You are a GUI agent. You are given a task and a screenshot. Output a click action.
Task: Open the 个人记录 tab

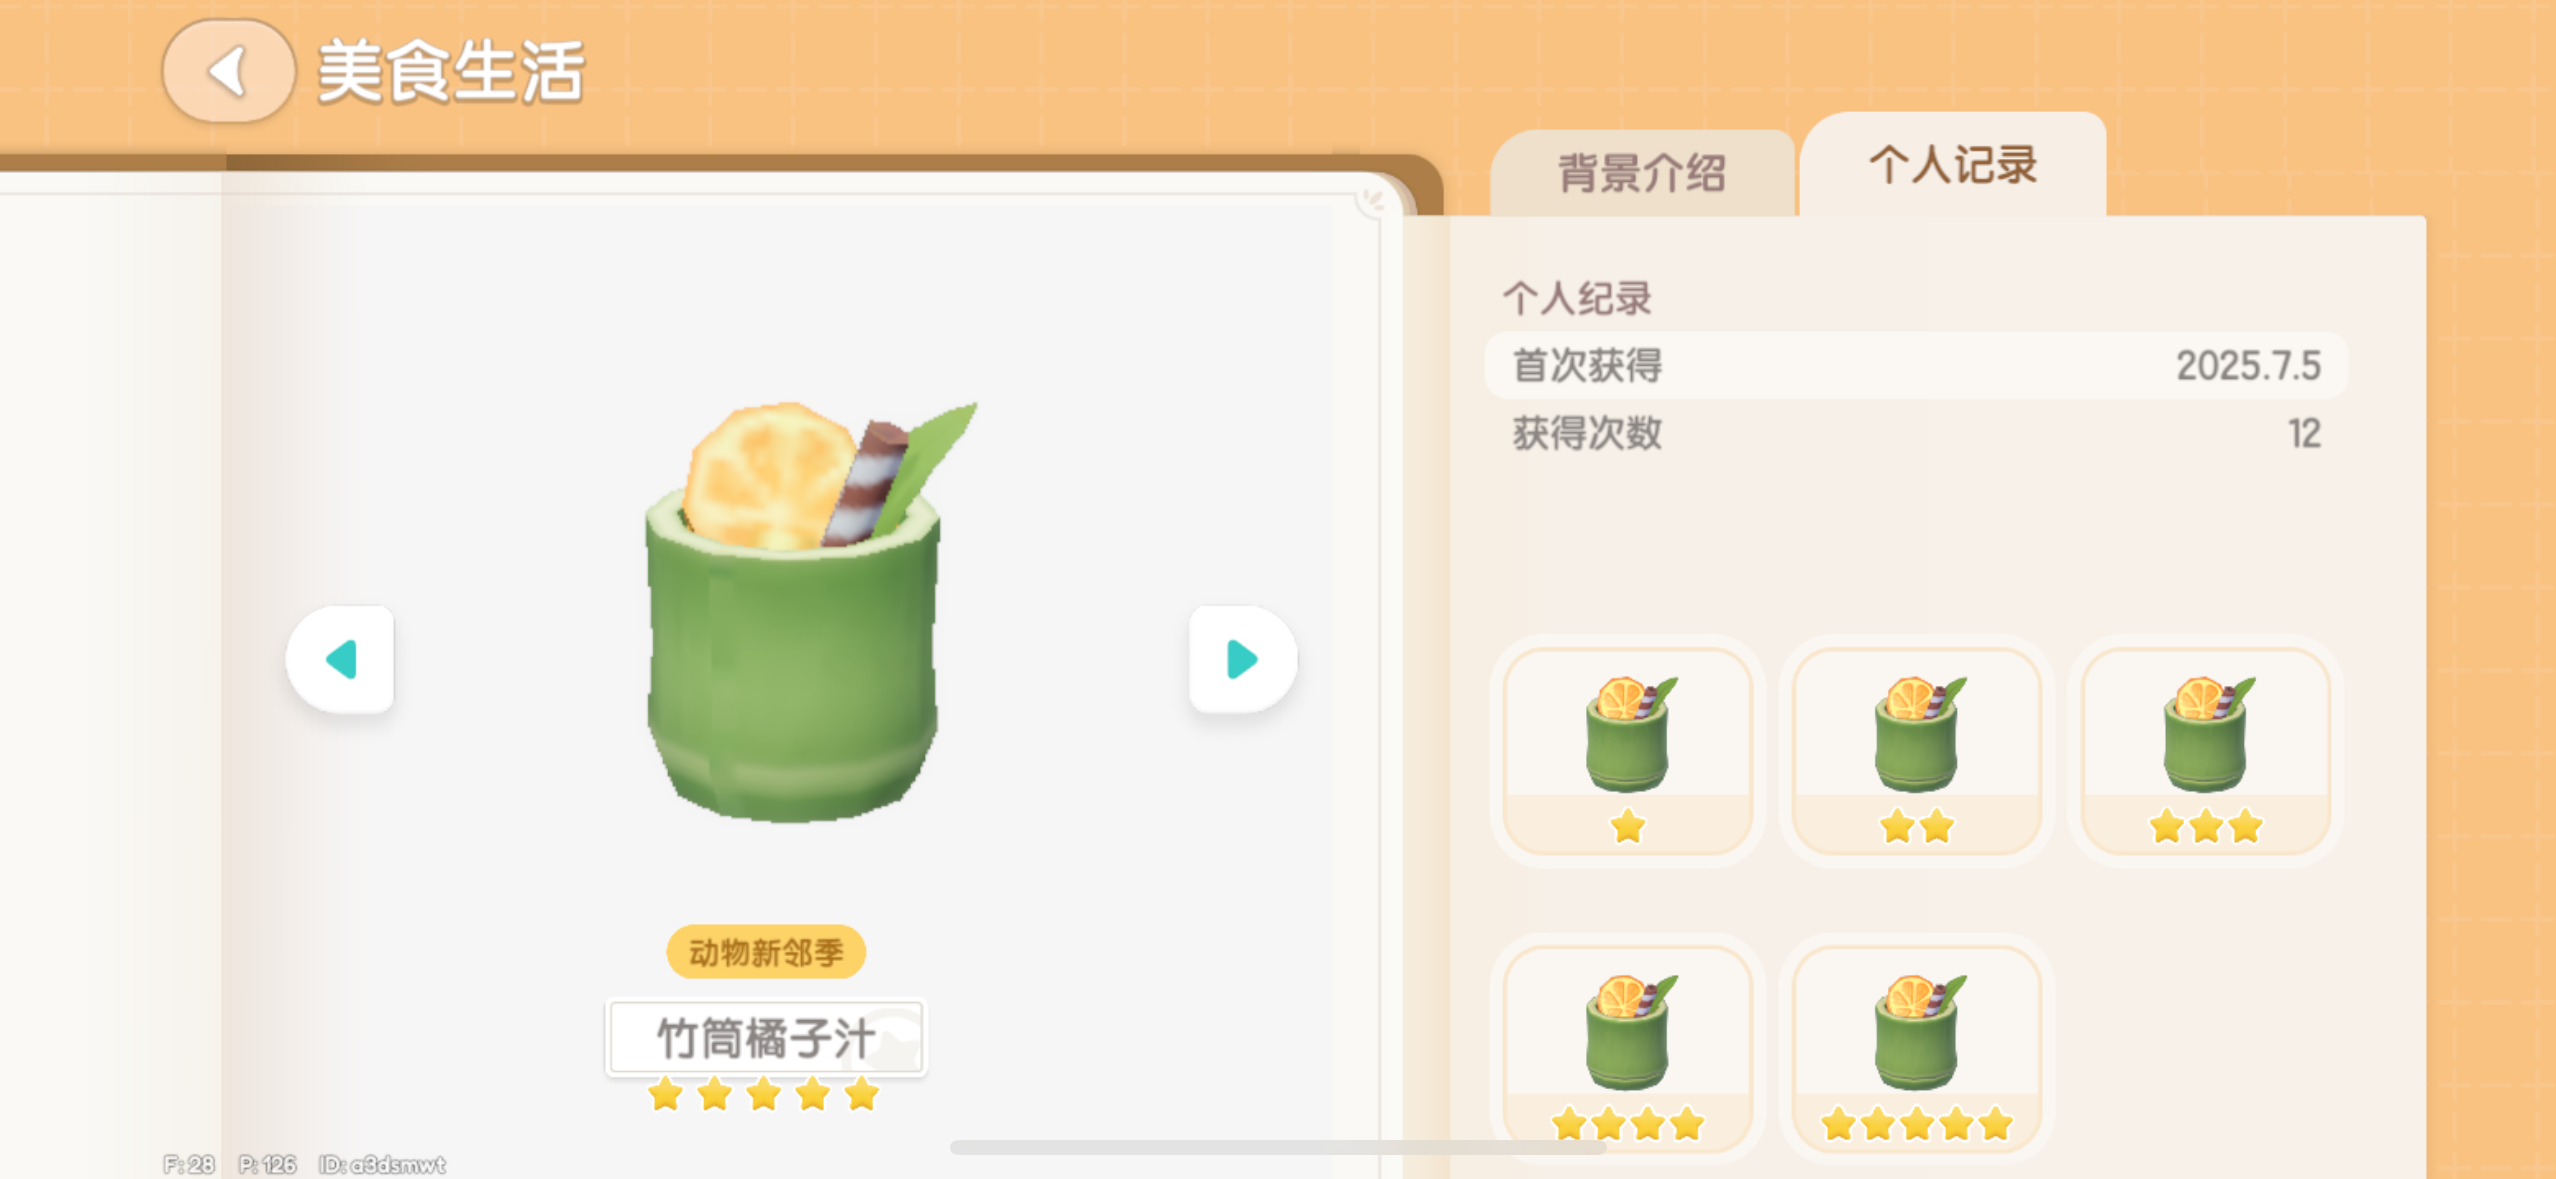(x=1953, y=165)
